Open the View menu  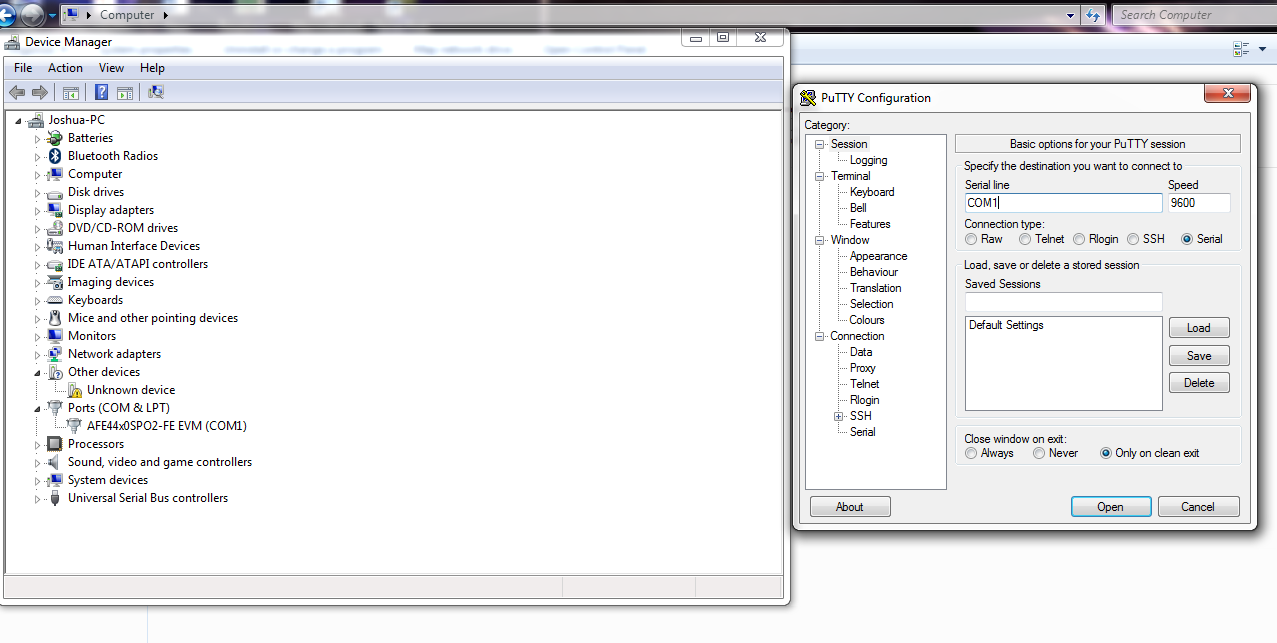point(112,68)
